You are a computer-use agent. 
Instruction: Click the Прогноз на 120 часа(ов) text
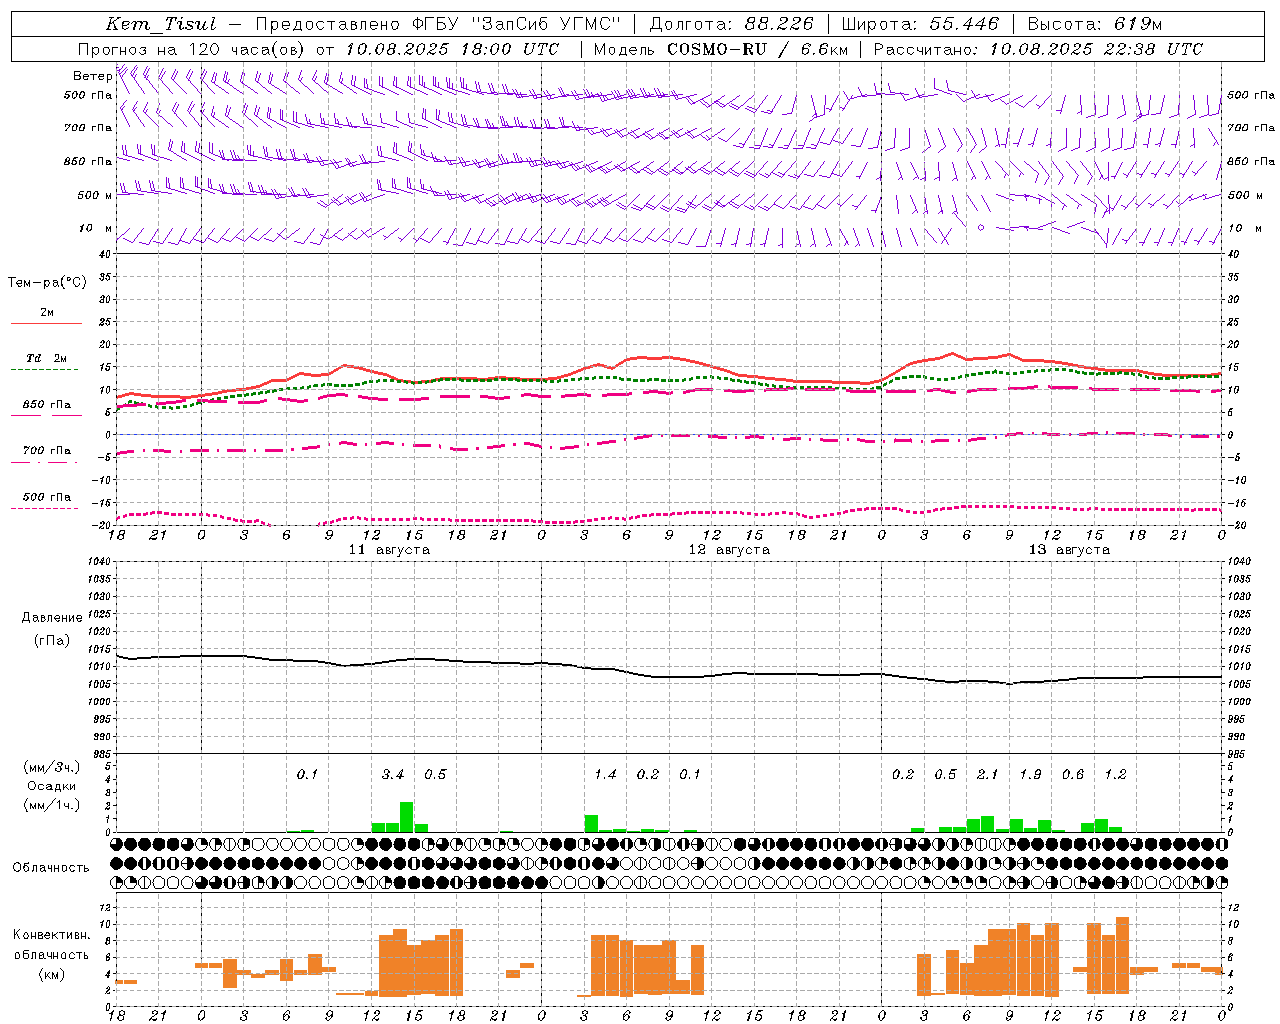[192, 49]
